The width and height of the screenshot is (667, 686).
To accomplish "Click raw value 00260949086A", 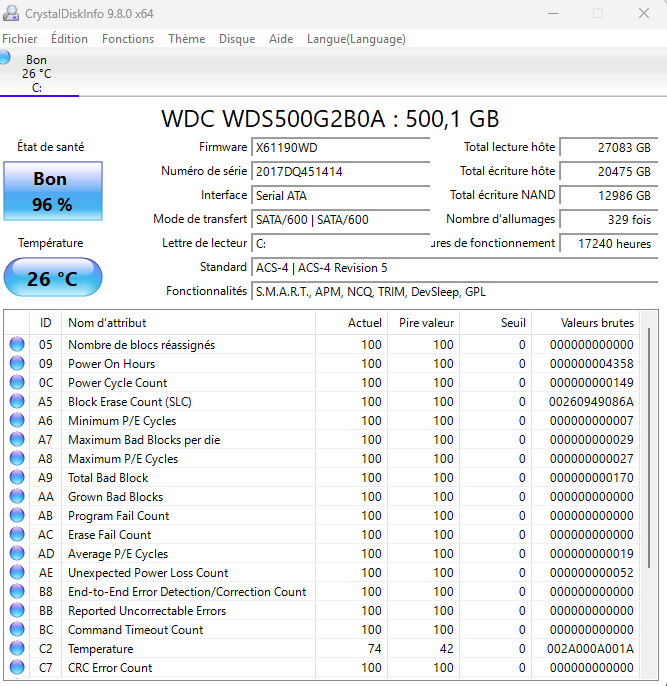I will [591, 402].
